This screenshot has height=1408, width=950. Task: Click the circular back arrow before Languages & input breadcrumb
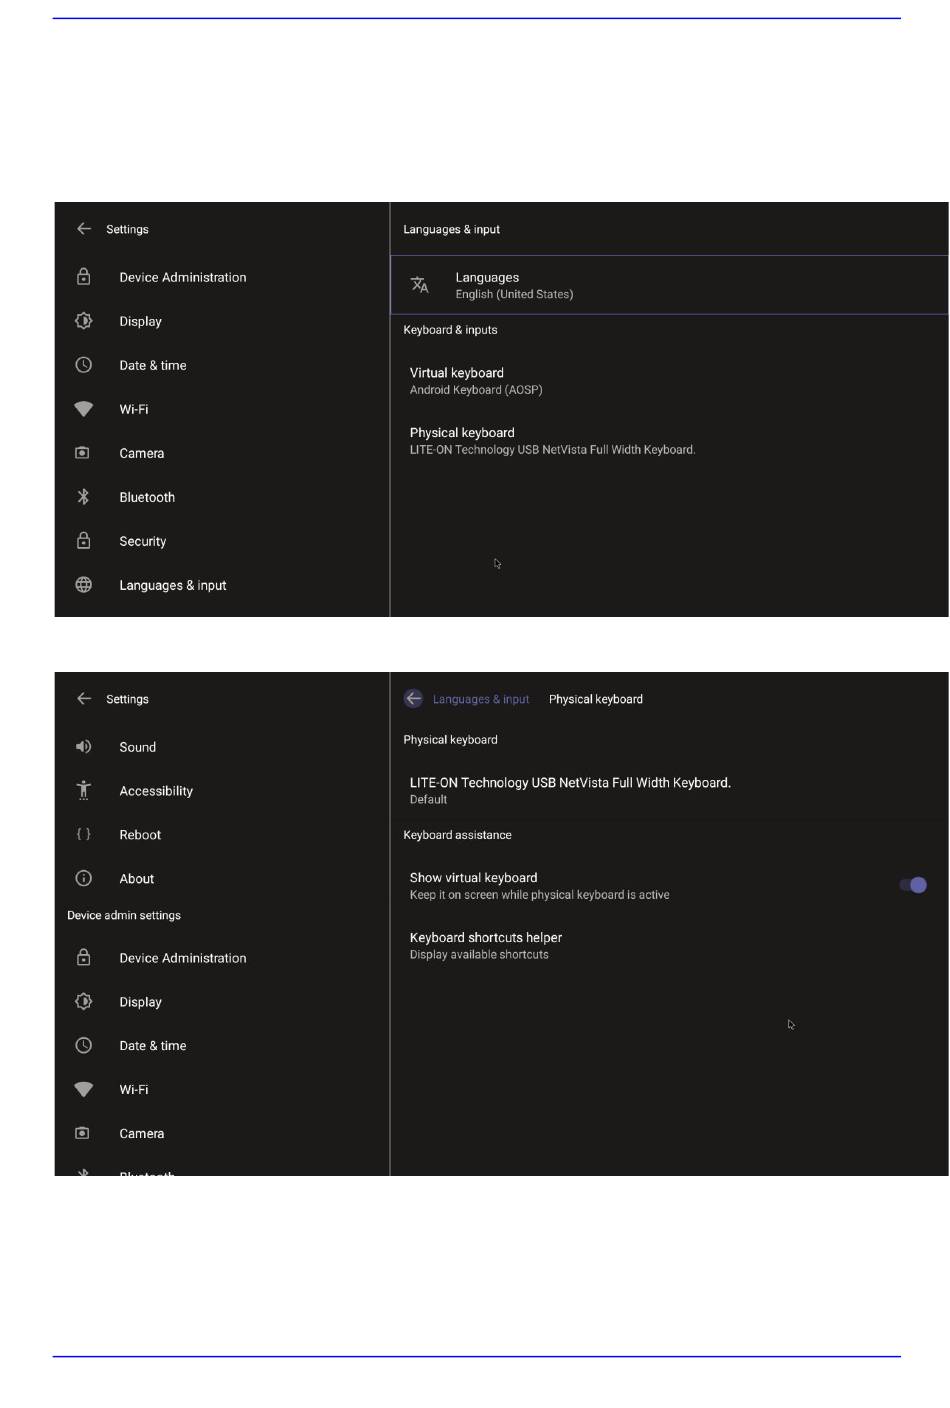413,699
